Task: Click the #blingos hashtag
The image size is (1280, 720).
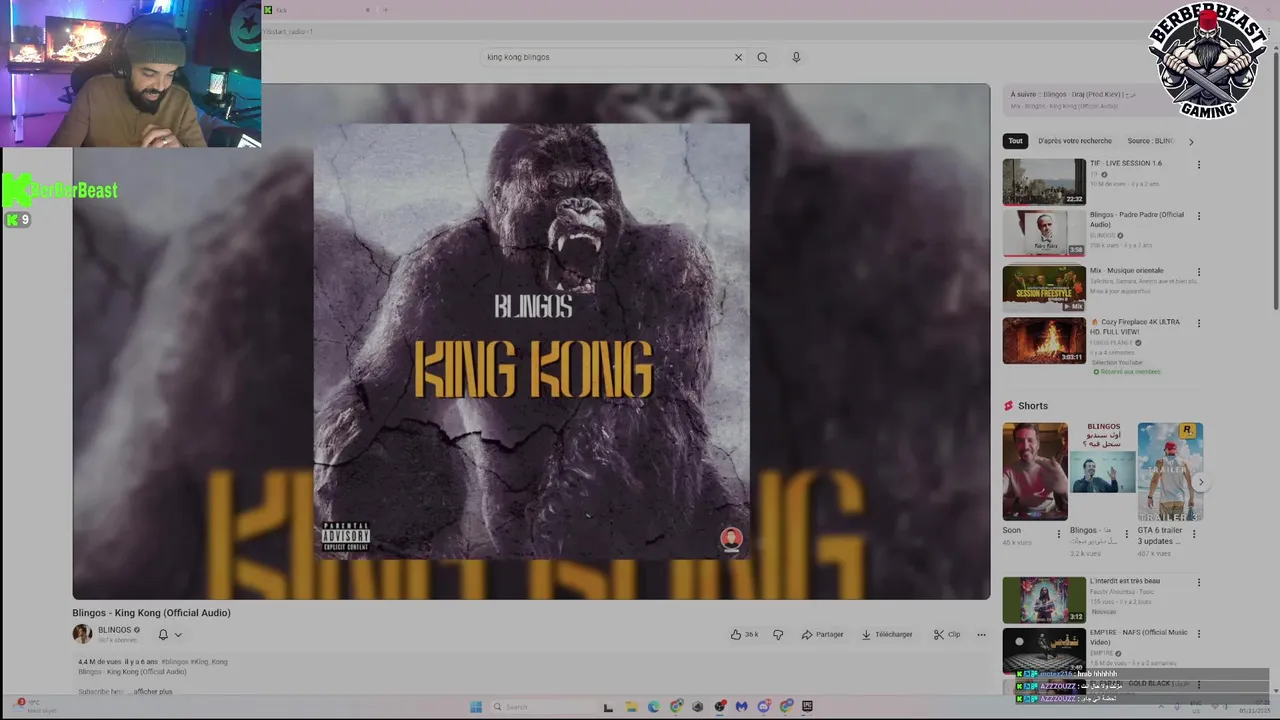Action: click(x=174, y=661)
